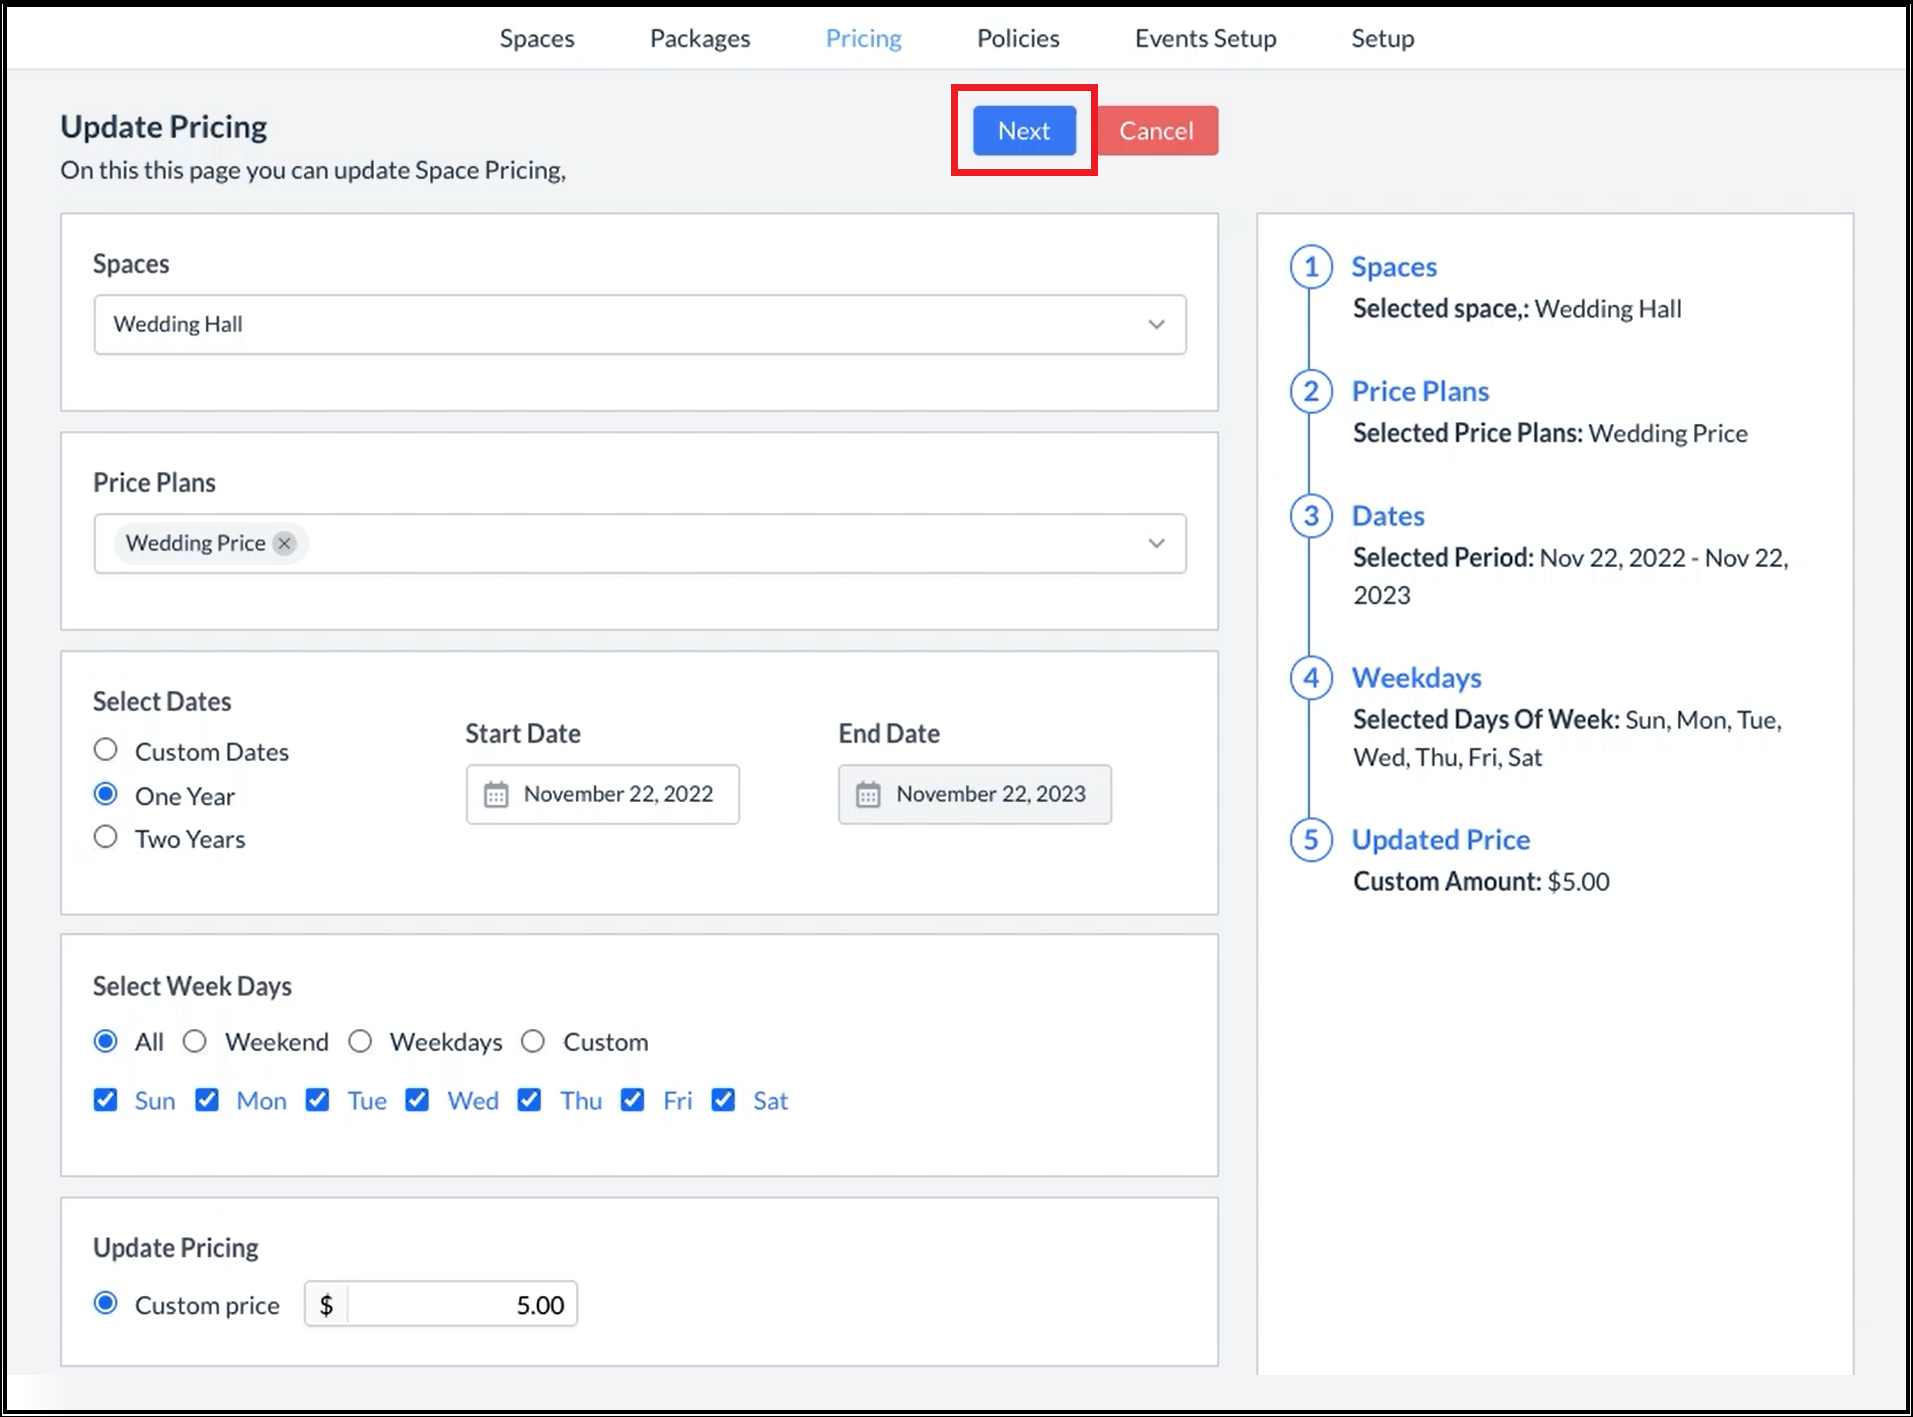Uncheck the Sun checkbox

point(105,1100)
